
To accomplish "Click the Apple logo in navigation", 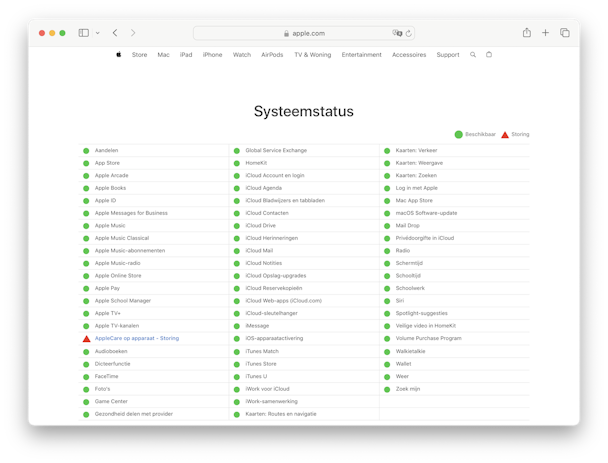I will click(x=119, y=54).
